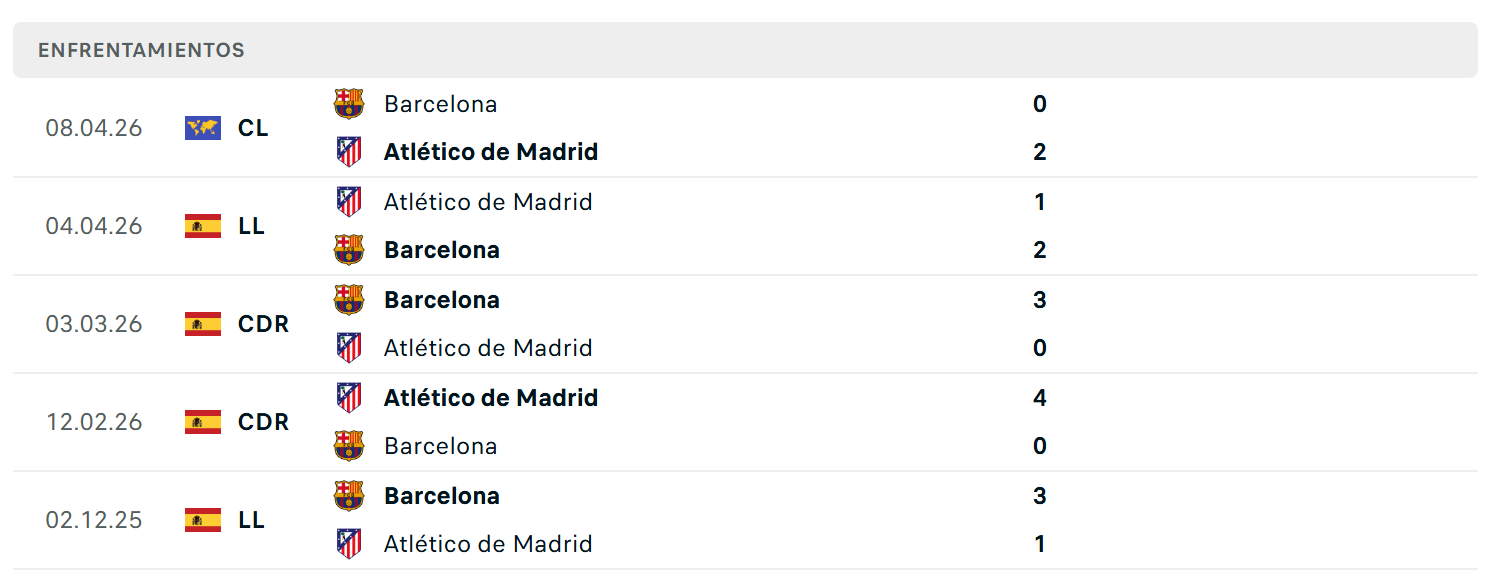Click Barcelona crest in the 03.03.26 match
Image resolution: width=1491 pixels, height=584 pixels.
(x=349, y=300)
